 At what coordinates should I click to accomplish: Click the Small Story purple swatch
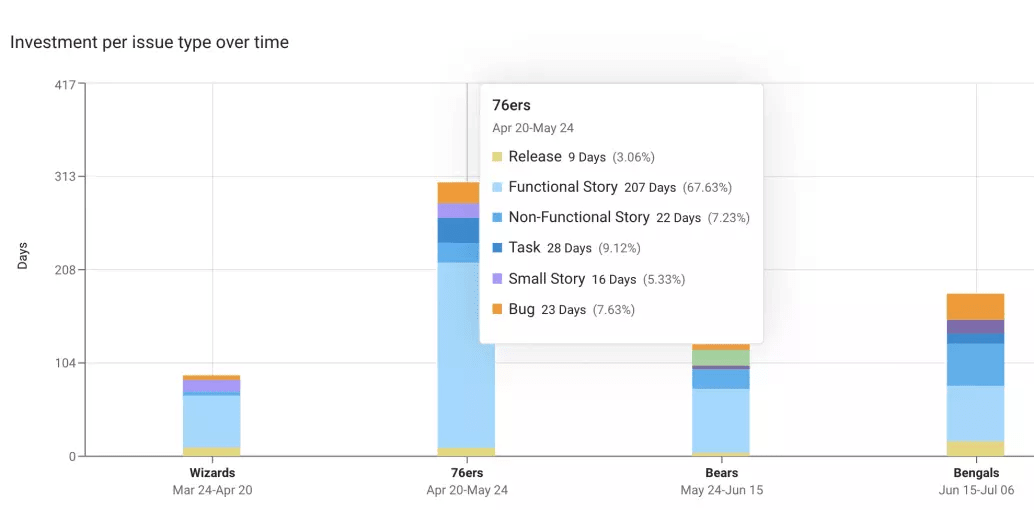coord(497,279)
